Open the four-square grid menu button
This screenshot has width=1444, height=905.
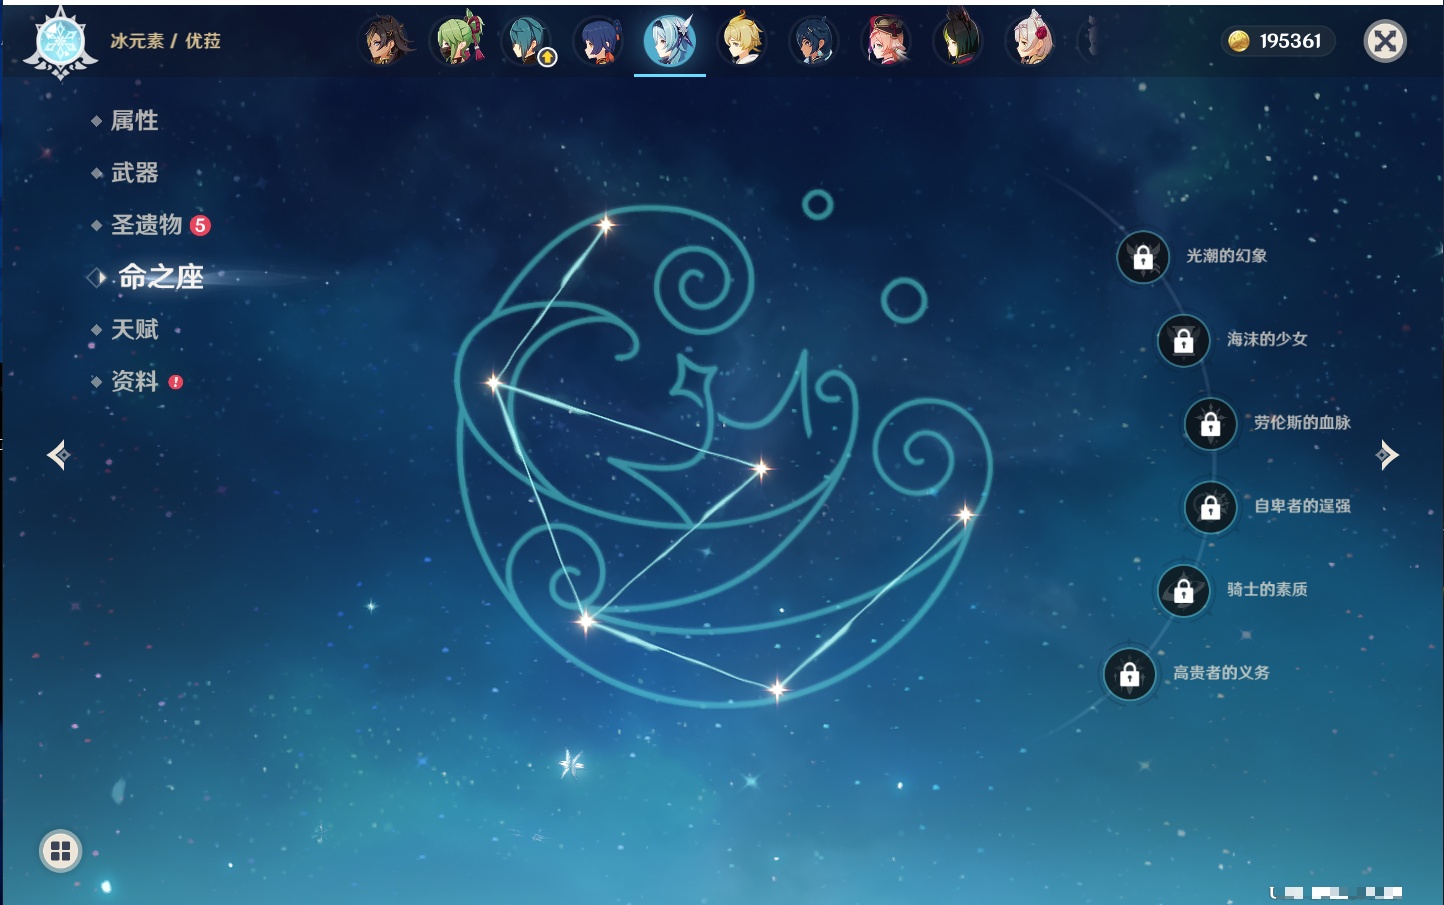tap(60, 851)
